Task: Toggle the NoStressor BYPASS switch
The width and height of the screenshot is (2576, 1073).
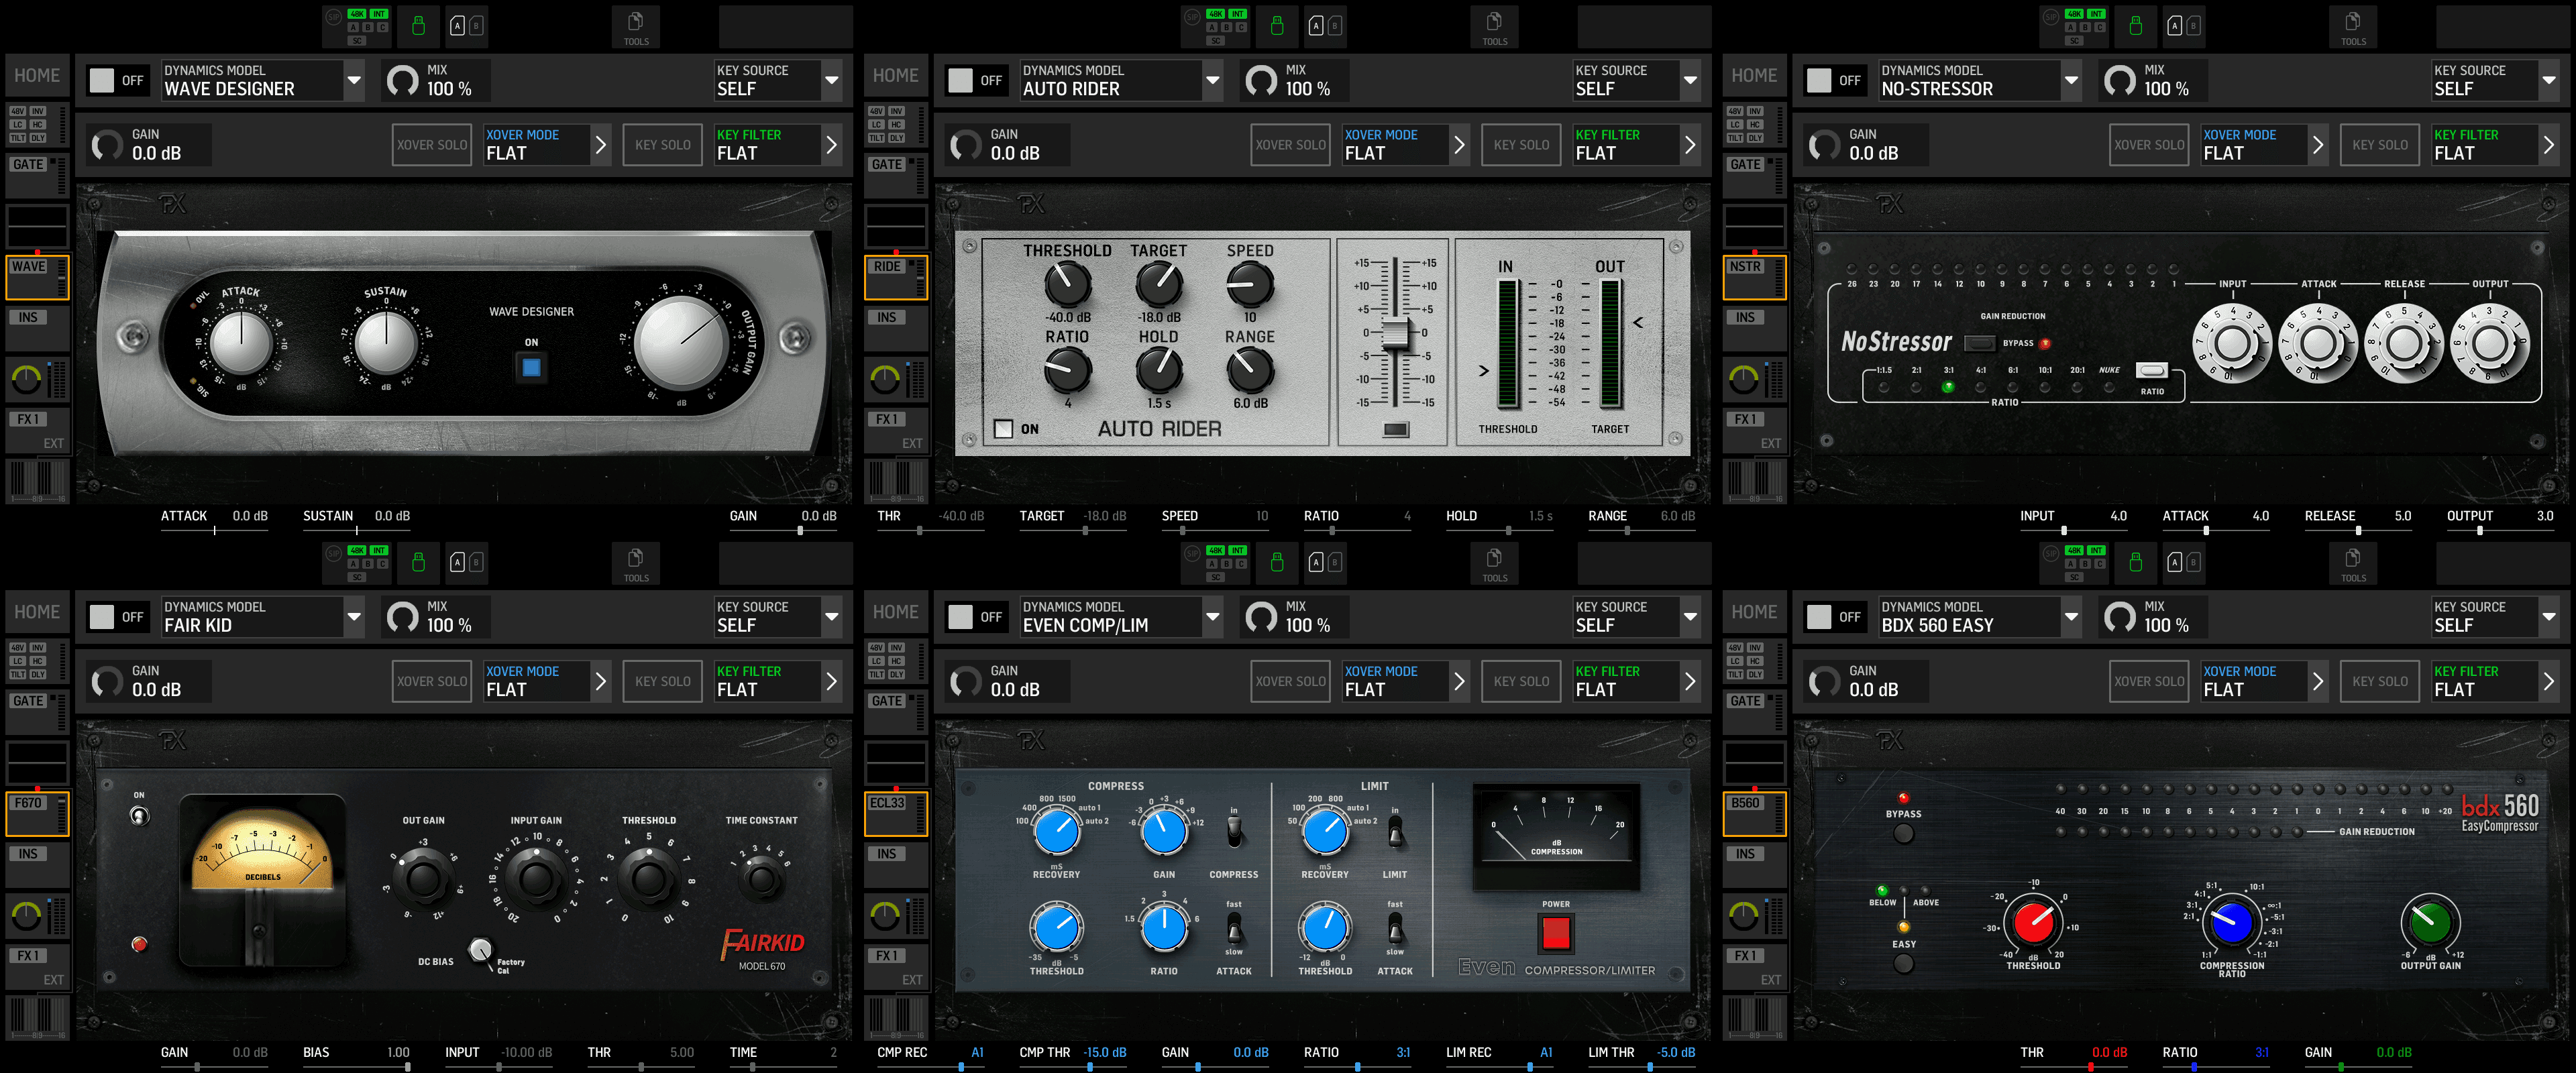Action: click(1979, 343)
